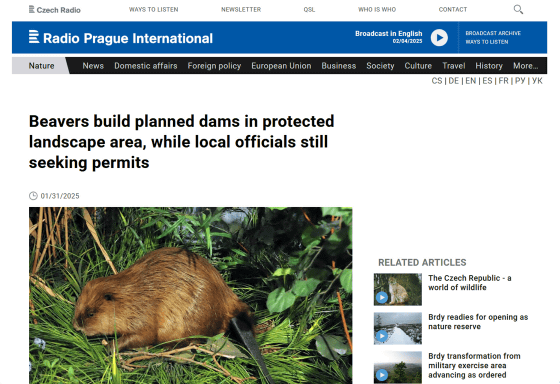
Task: Open the search magnifier icon
Action: [518, 9]
